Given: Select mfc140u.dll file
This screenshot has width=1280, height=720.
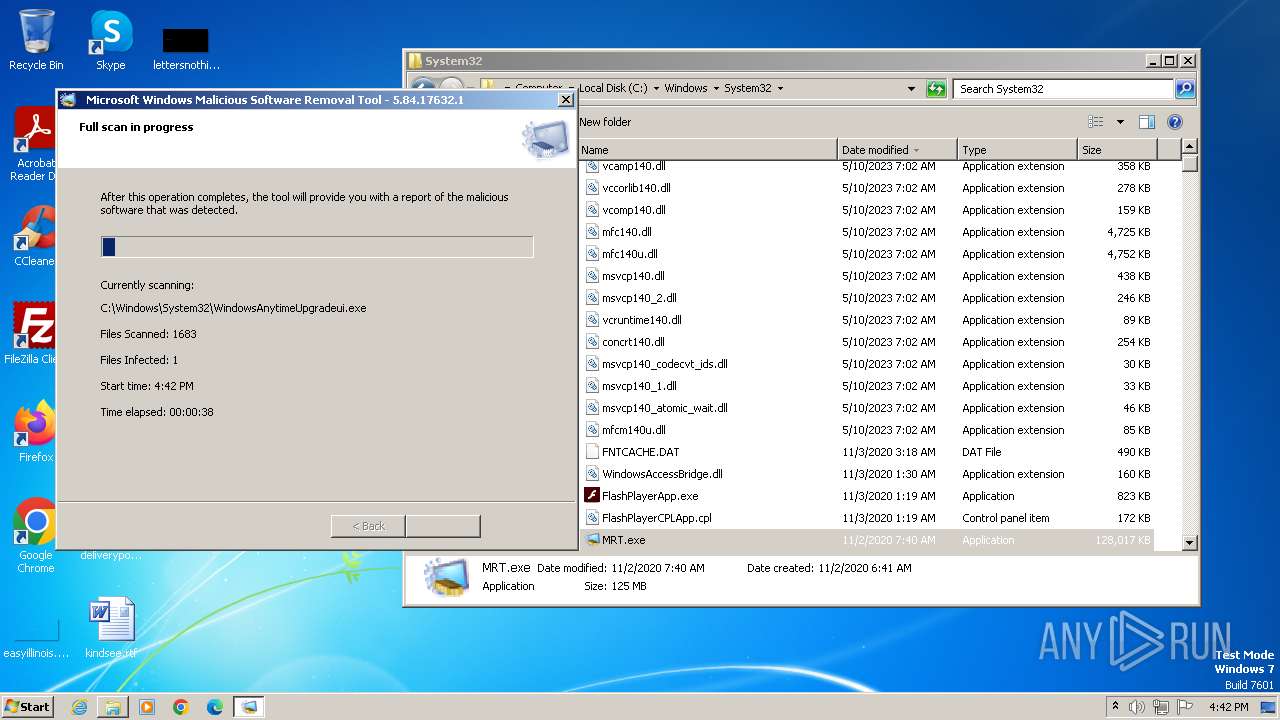Looking at the screenshot, I should tap(868, 254).
